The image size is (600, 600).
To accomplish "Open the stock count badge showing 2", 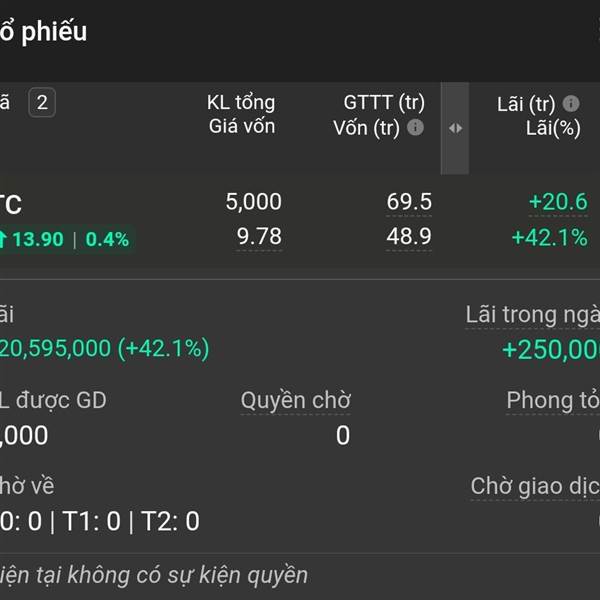I will pos(42,103).
